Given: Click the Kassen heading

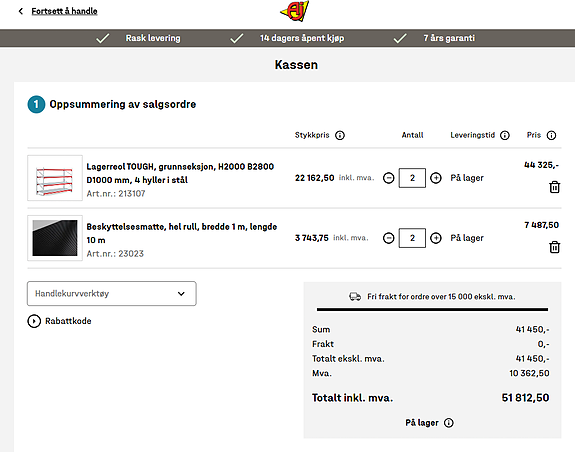Looking at the screenshot, I should click(x=296, y=65).
